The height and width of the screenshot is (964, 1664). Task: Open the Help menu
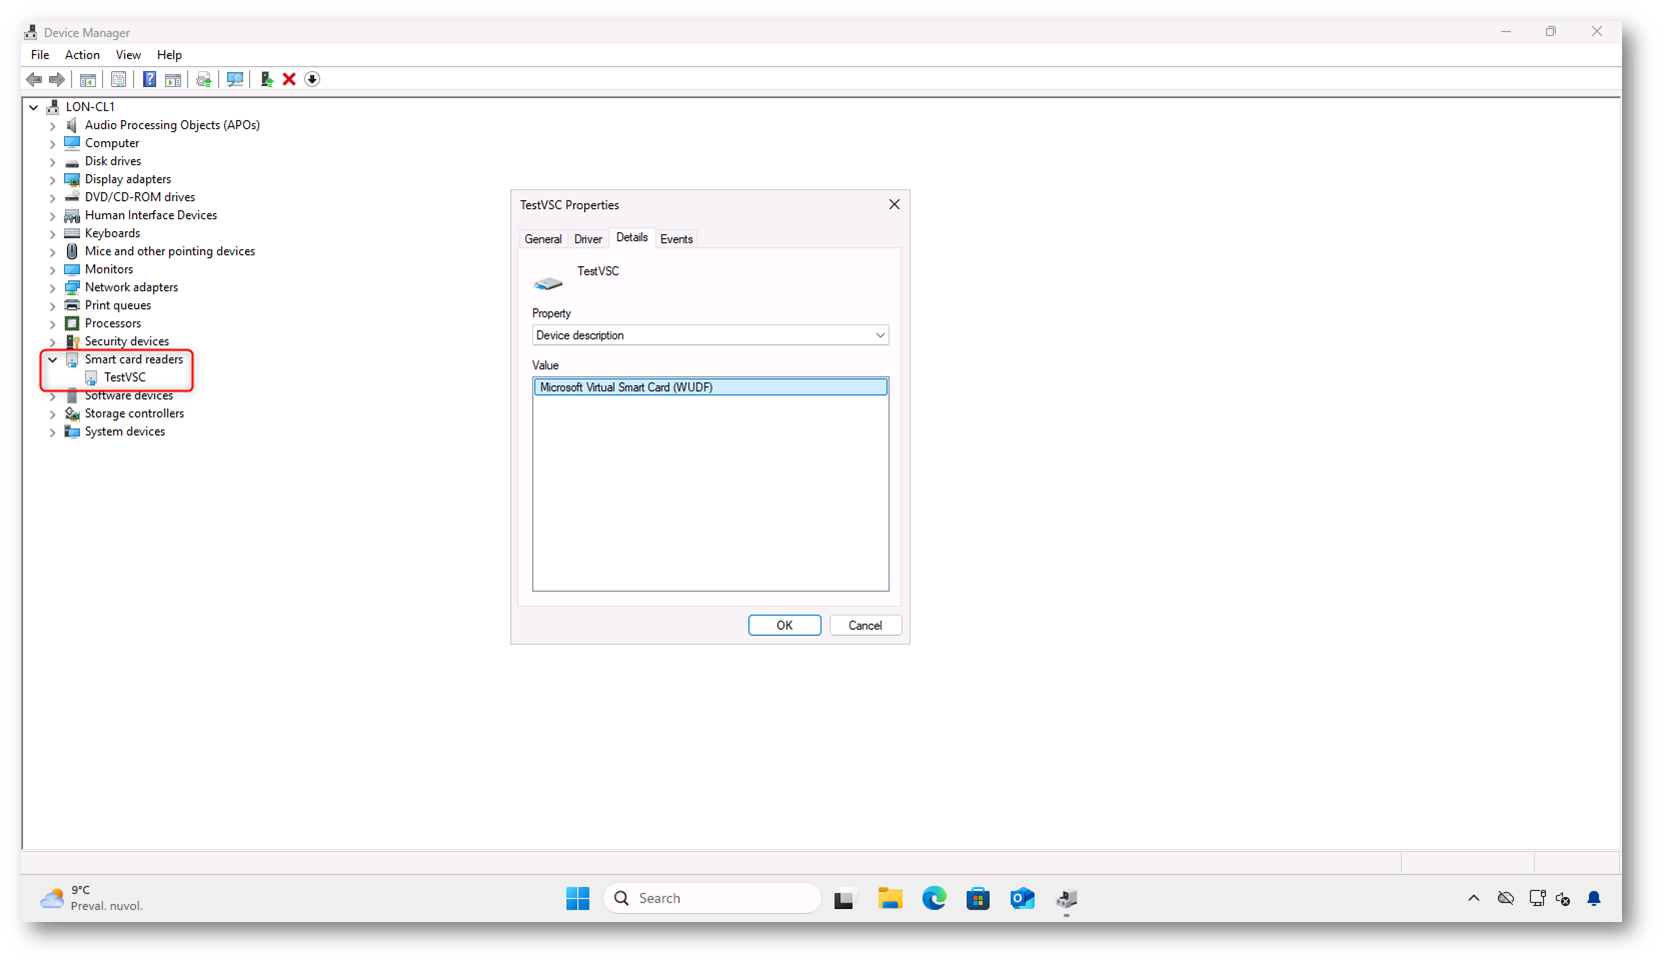169,55
